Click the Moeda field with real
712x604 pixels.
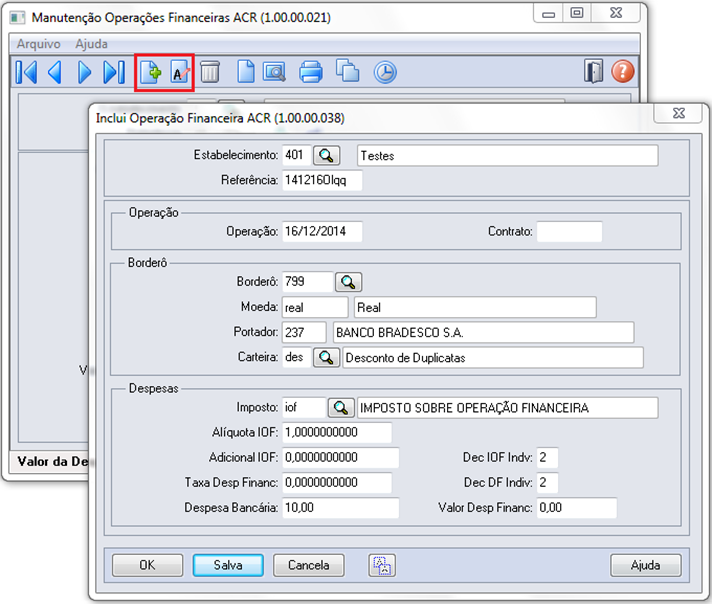(315, 307)
